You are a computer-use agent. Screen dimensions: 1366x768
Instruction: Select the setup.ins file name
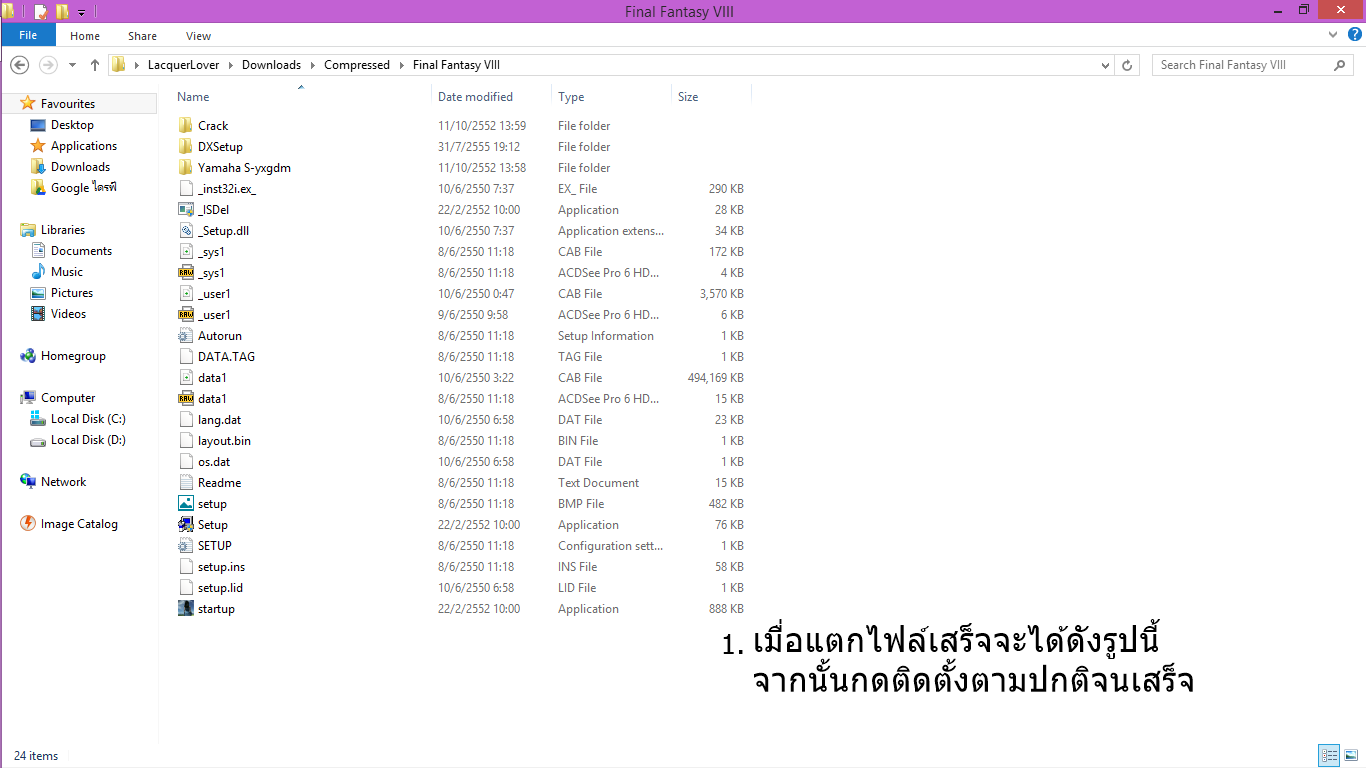(x=221, y=567)
